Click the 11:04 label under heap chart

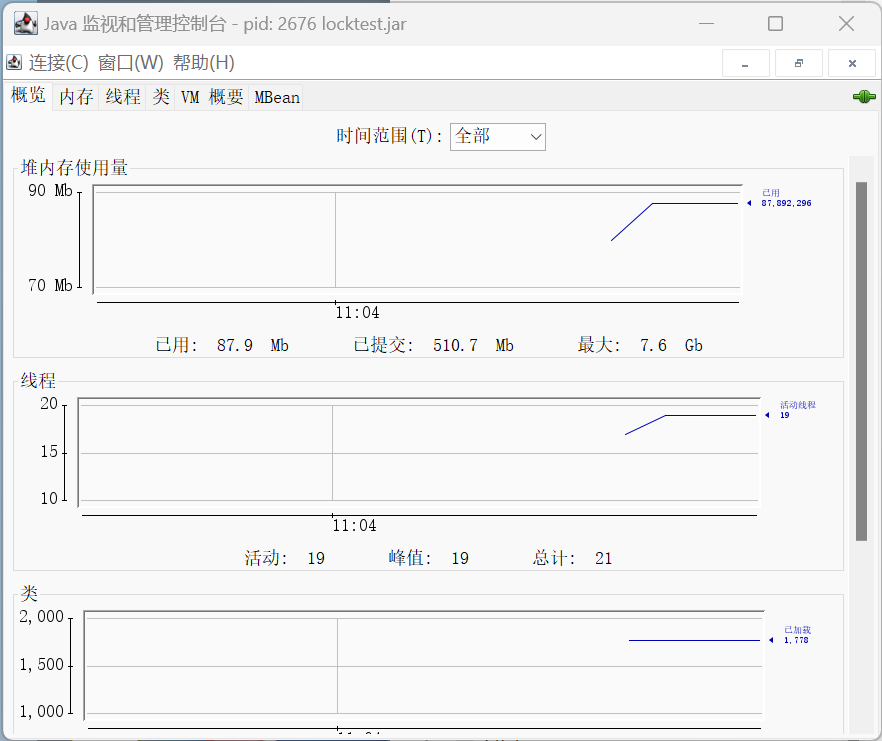357,312
